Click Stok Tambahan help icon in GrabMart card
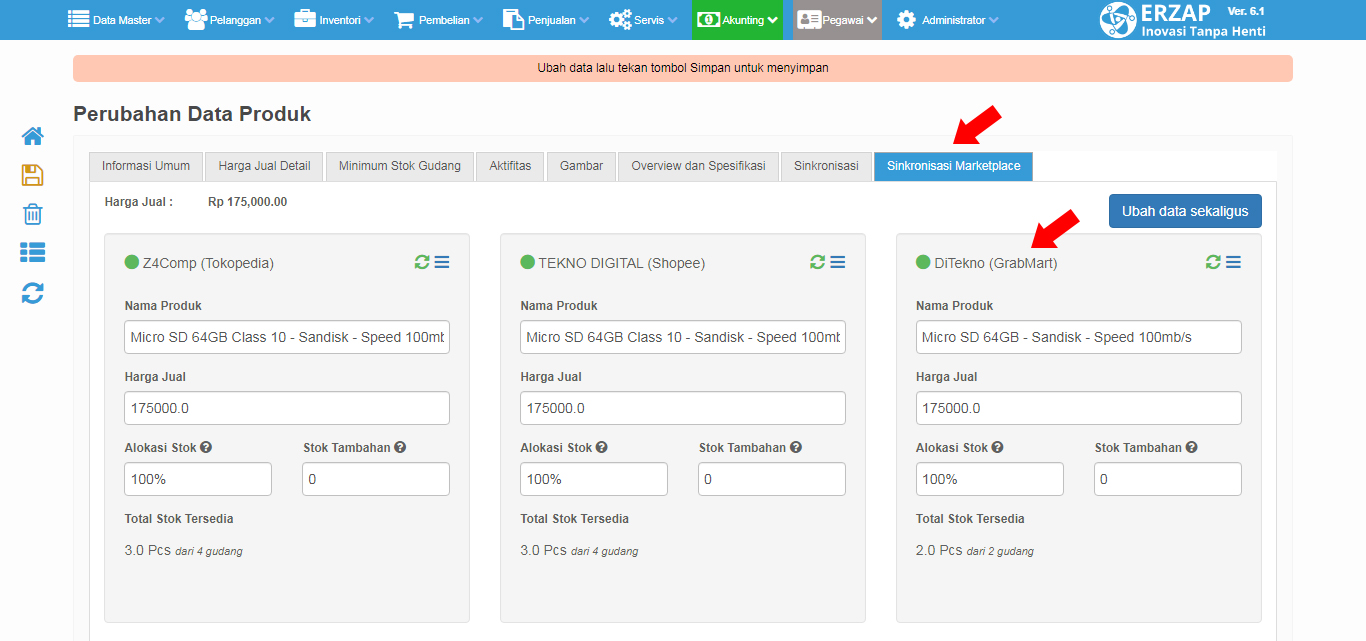Screen dimensions: 1366x641 point(1192,448)
